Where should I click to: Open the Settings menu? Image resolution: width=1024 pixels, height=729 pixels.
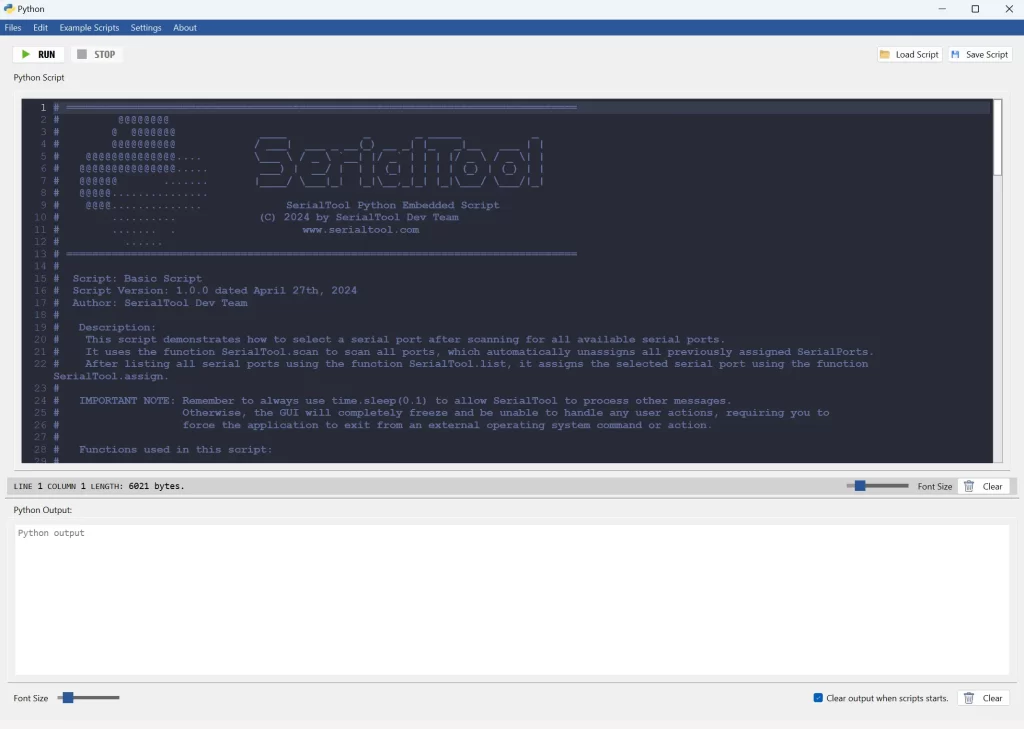point(146,27)
